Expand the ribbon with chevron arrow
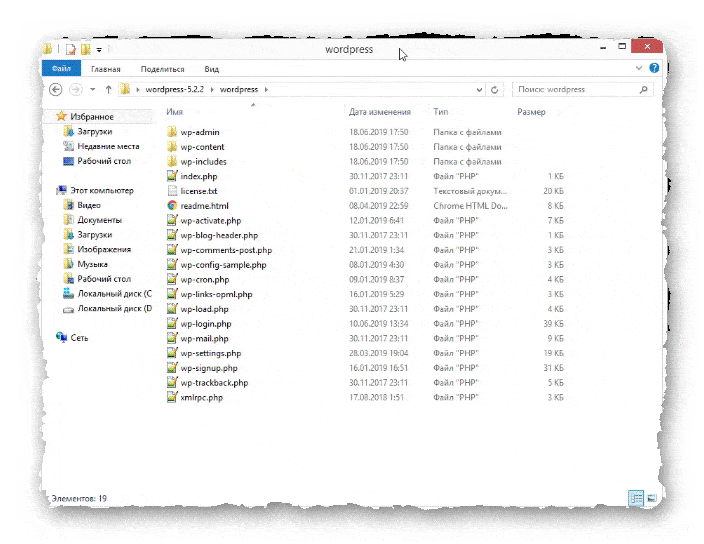 639,68
